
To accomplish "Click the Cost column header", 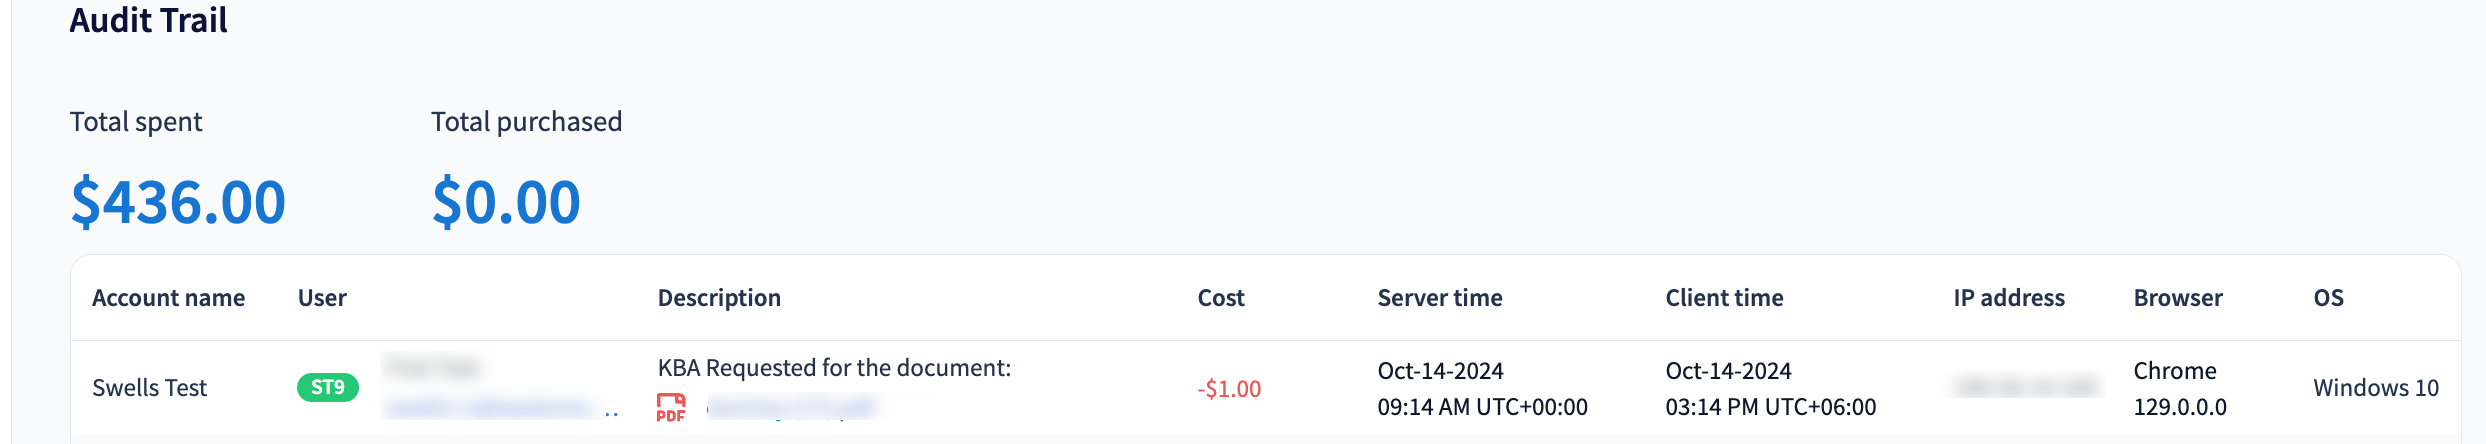I will click(x=1221, y=298).
